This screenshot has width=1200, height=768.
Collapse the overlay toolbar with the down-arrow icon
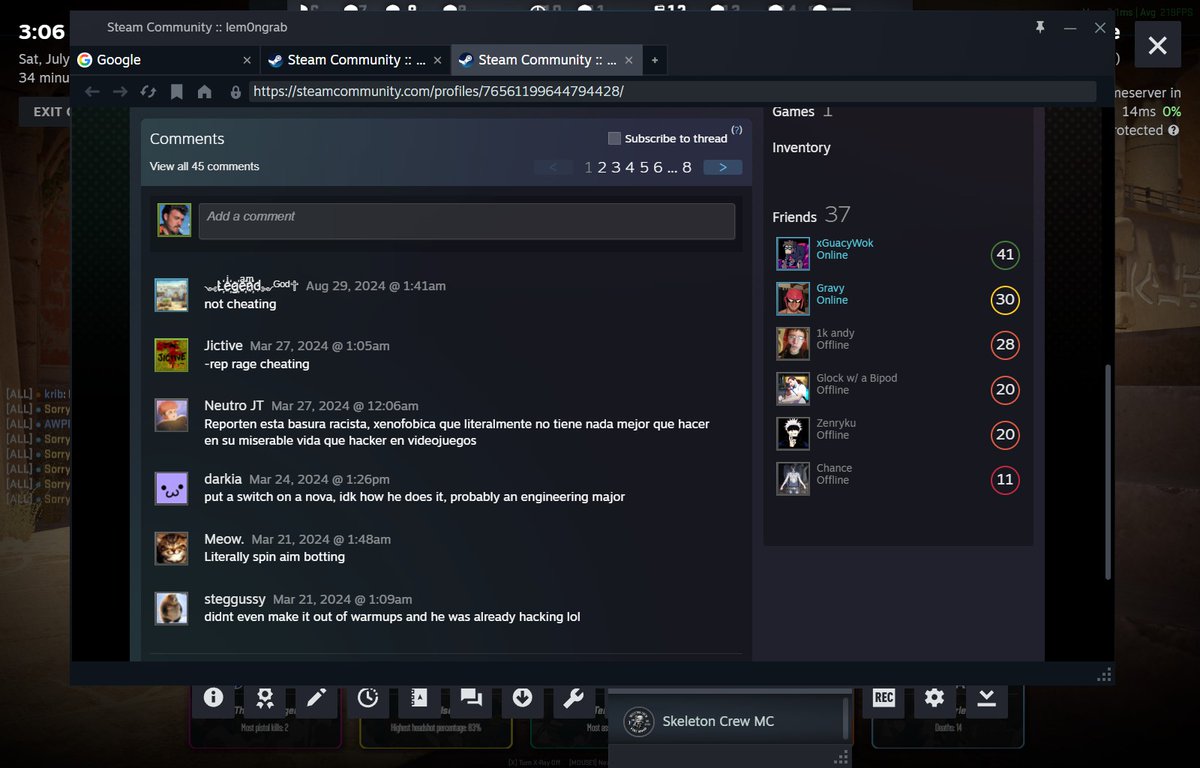987,698
